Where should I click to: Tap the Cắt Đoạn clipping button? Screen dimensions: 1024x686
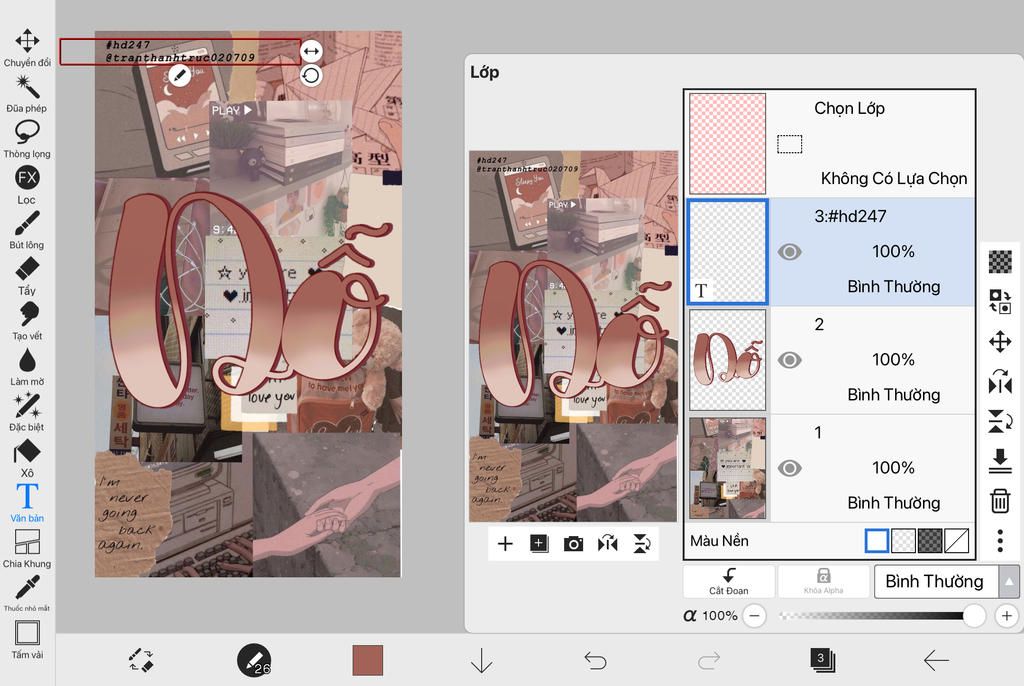(729, 581)
